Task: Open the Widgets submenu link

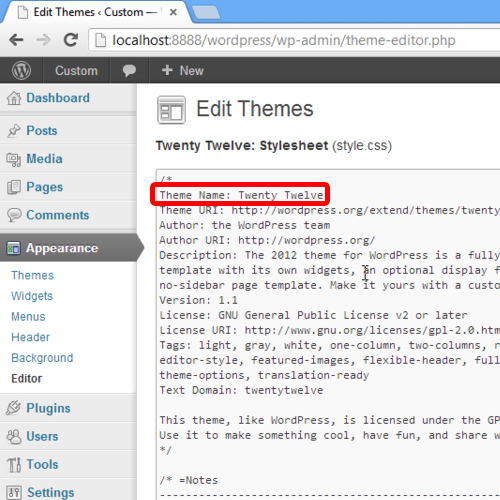Action: (x=32, y=296)
